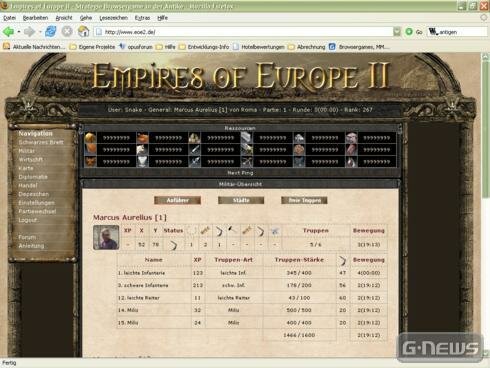Select the '14. Miliz' troop row
490x368 pixels.
[252, 310]
